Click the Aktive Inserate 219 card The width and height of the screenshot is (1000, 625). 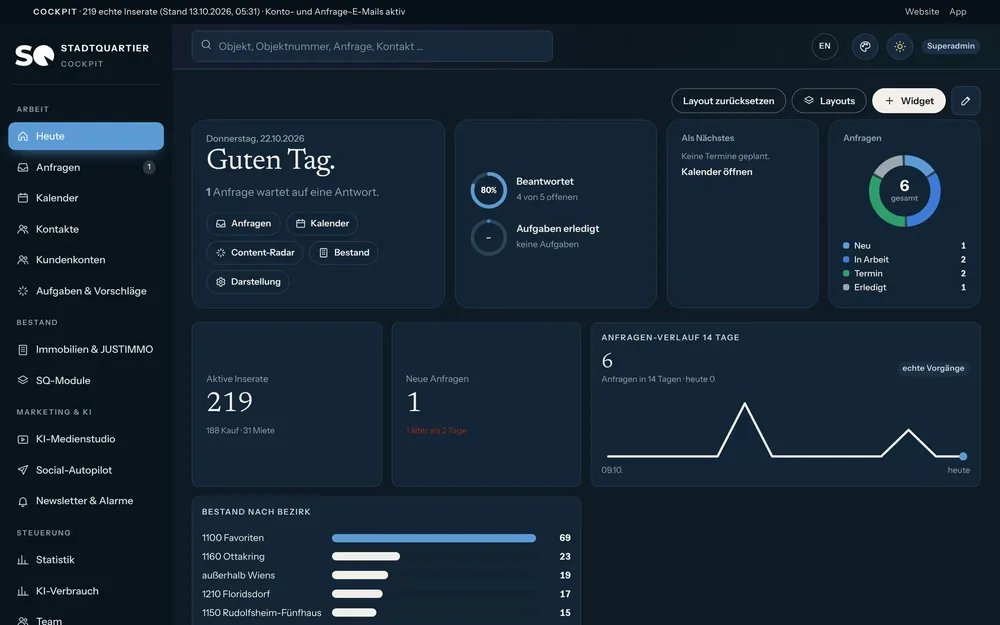(x=287, y=404)
